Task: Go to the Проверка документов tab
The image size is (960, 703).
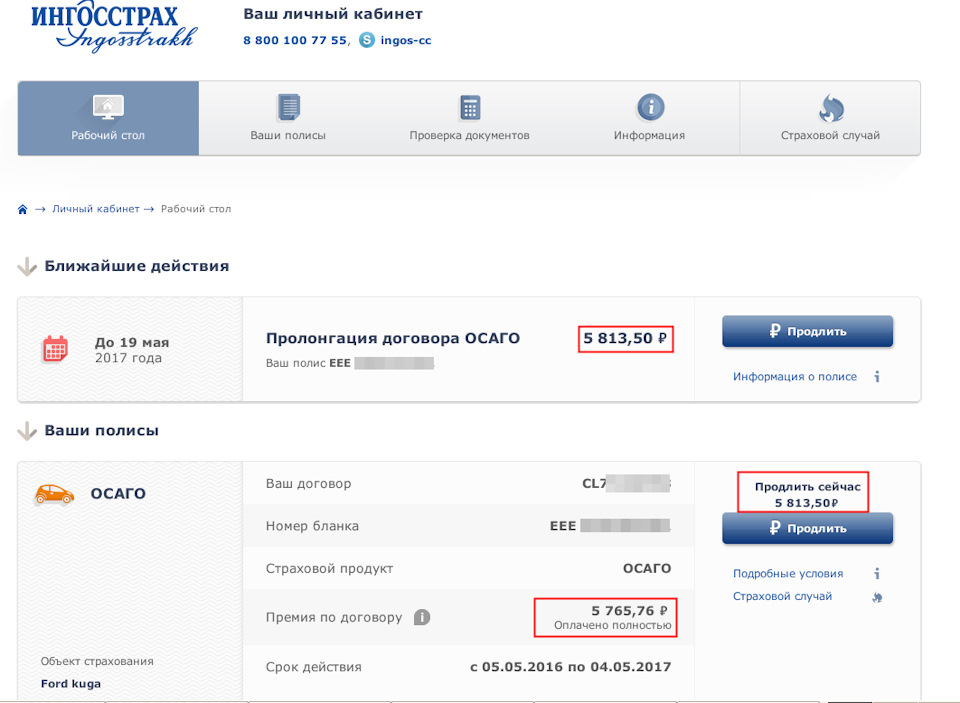Action: click(x=470, y=118)
